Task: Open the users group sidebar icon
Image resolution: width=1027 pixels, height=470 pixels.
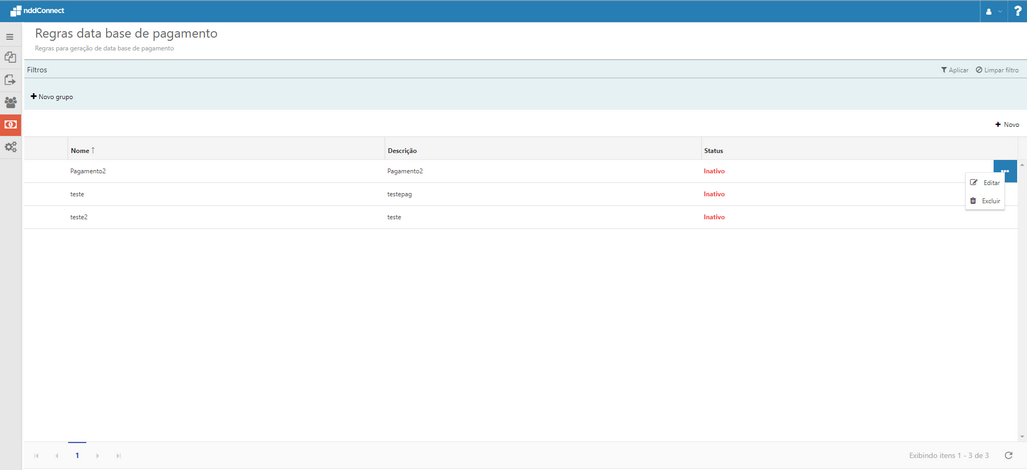Action: (x=10, y=103)
